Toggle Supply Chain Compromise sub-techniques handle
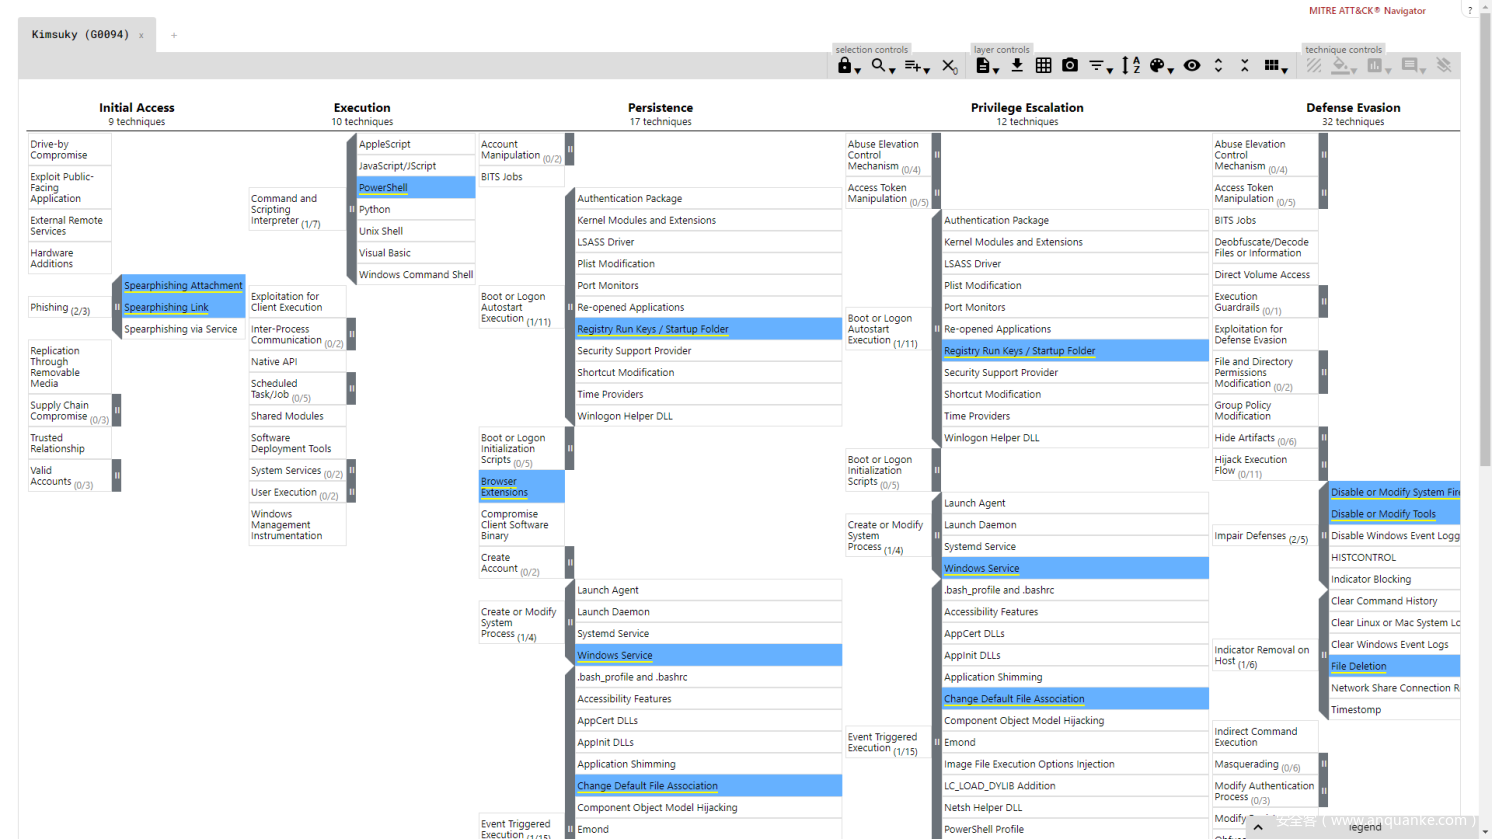 [x=117, y=410]
